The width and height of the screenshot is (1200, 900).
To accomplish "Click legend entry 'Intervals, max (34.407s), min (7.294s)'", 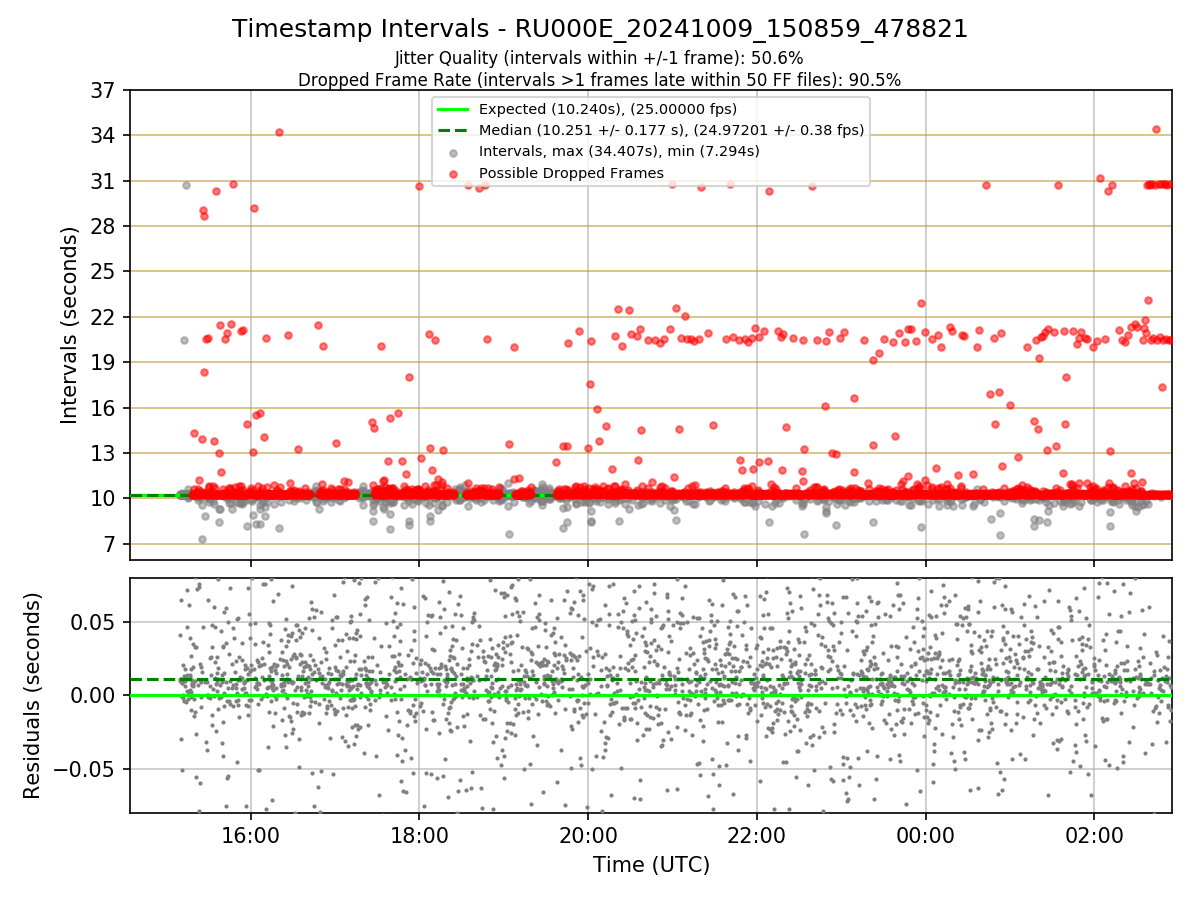I will point(619,151).
